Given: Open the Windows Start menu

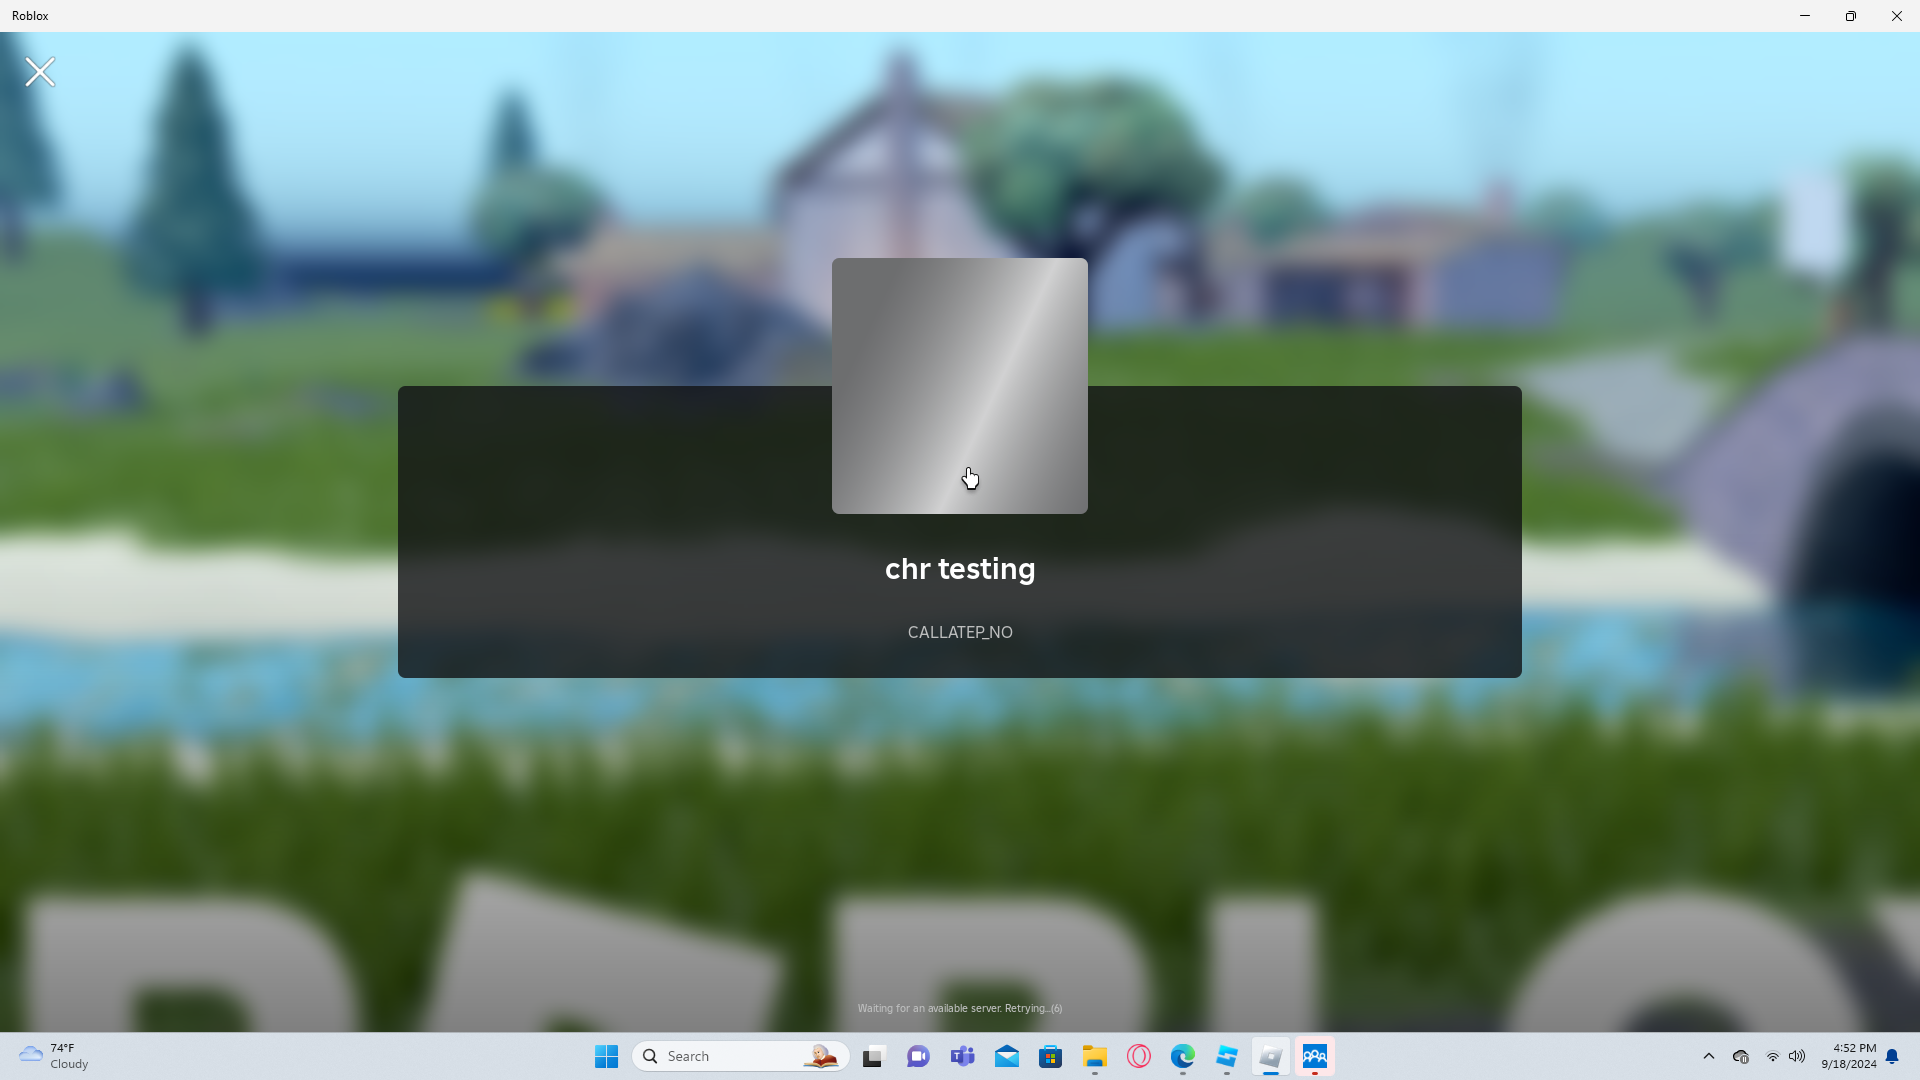Looking at the screenshot, I should (606, 1056).
